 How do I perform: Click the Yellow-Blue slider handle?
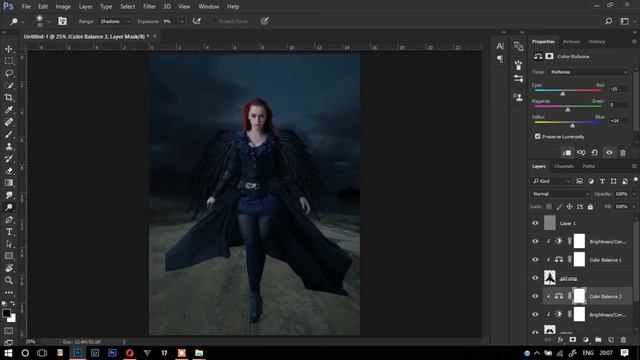(x=573, y=125)
